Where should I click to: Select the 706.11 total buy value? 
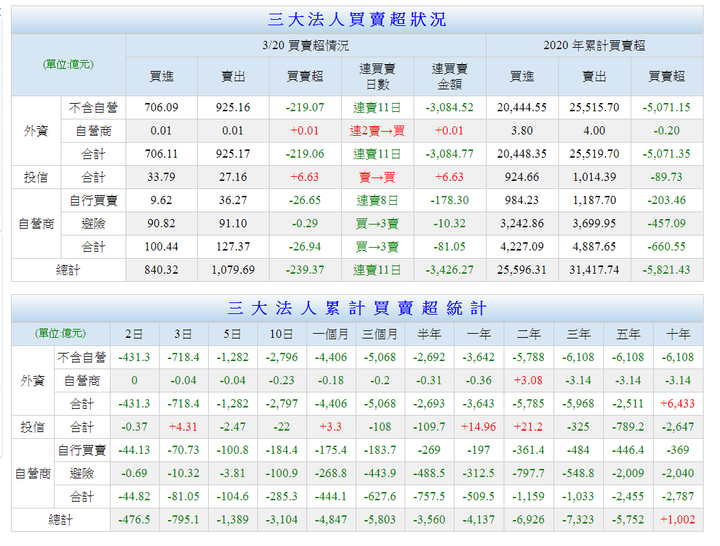click(161, 154)
